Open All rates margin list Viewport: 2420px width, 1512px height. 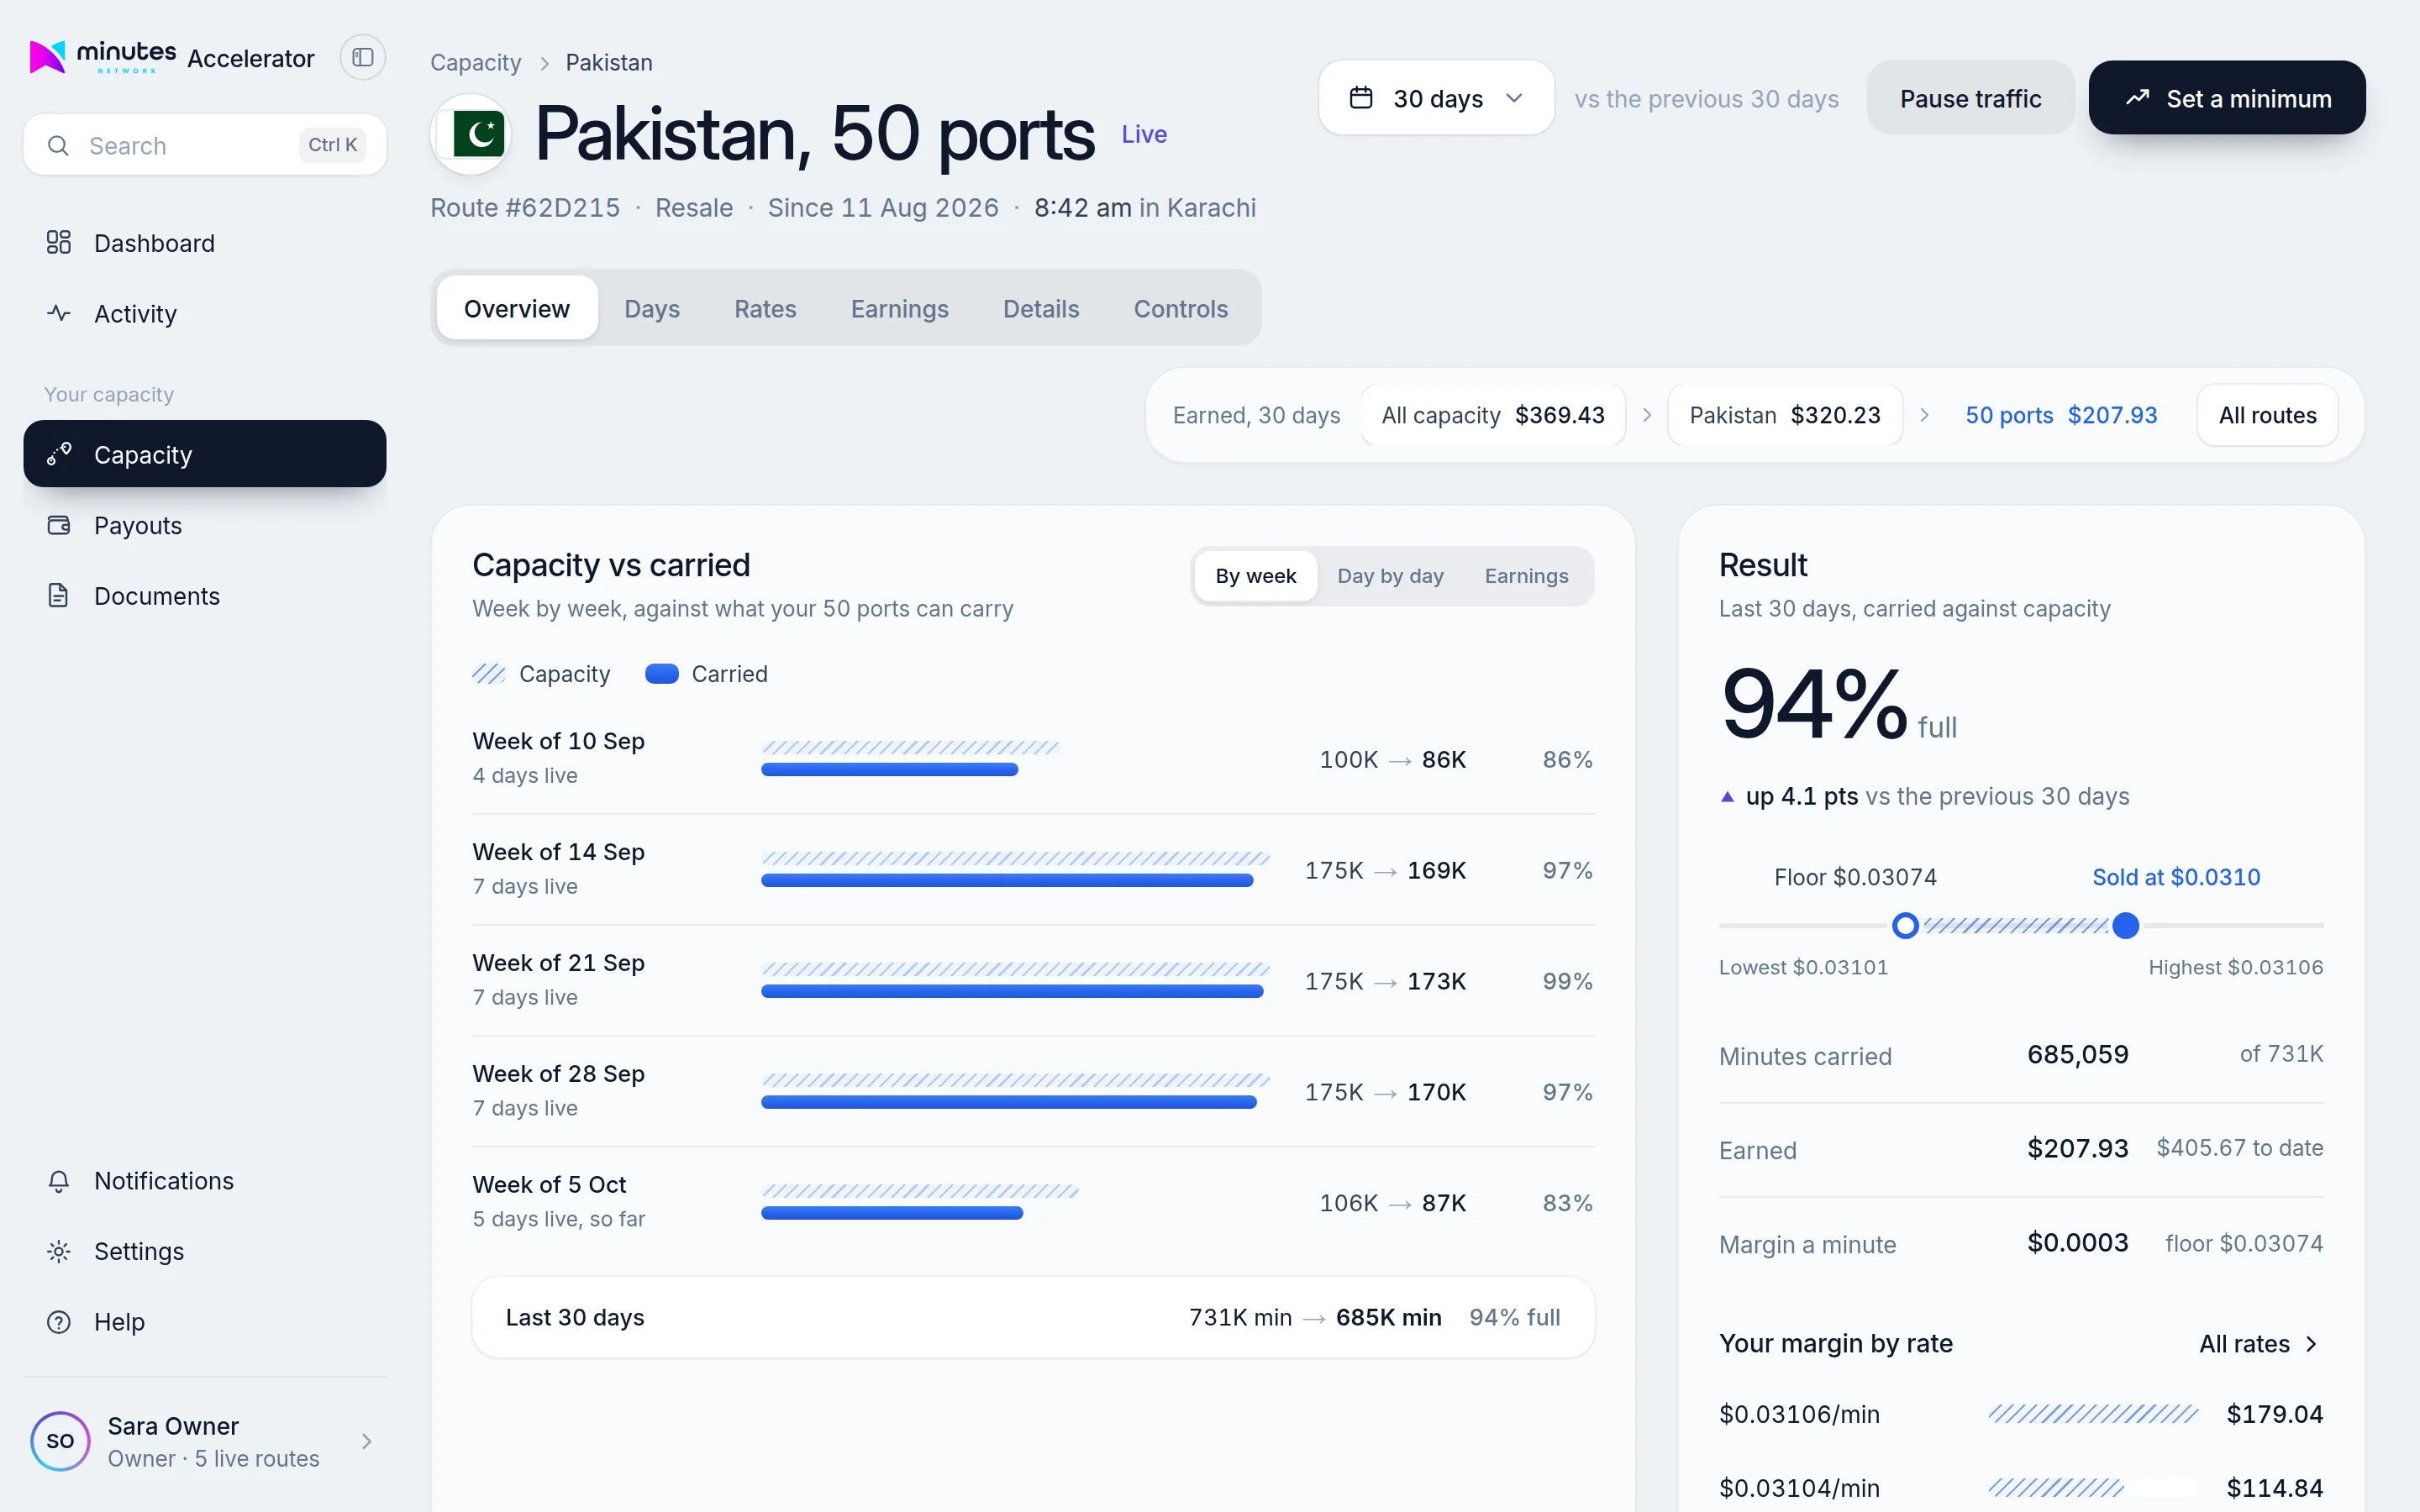(2258, 1344)
